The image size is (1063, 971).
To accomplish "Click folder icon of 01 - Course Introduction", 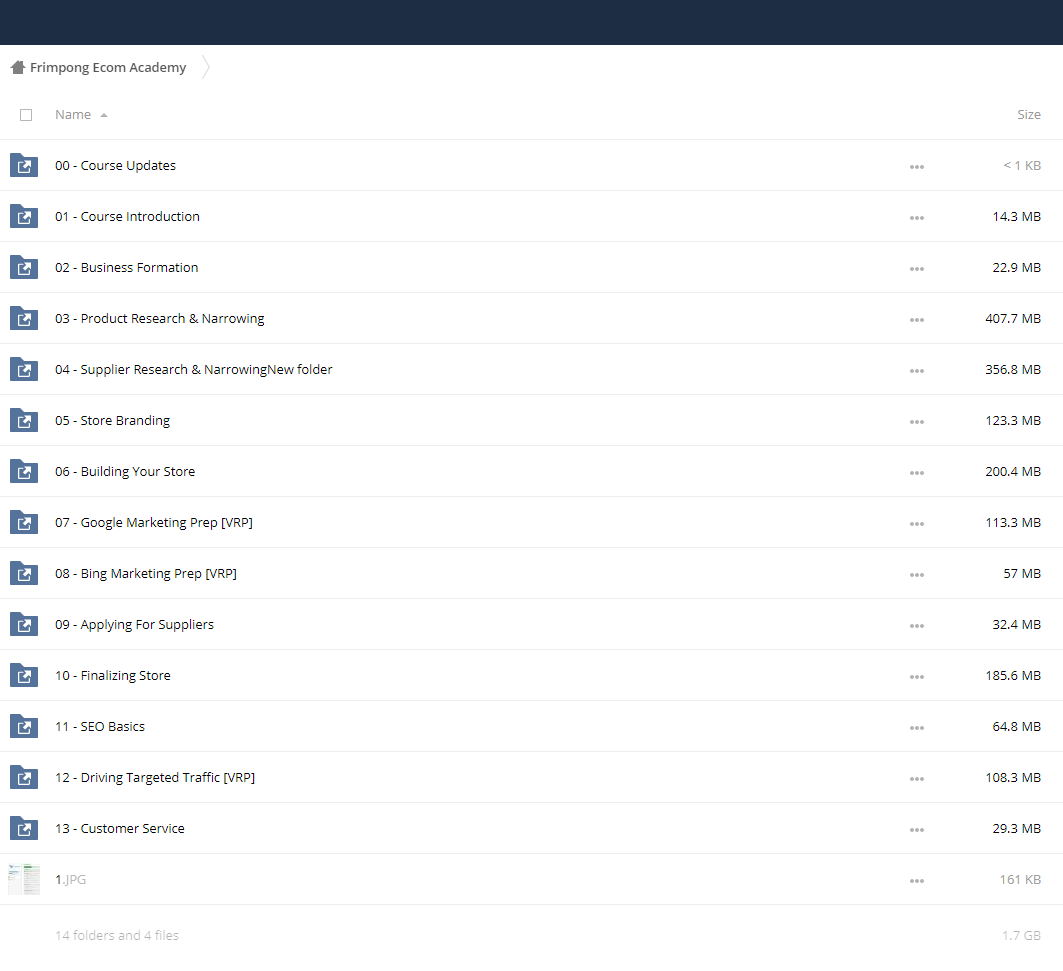I will [x=24, y=216].
